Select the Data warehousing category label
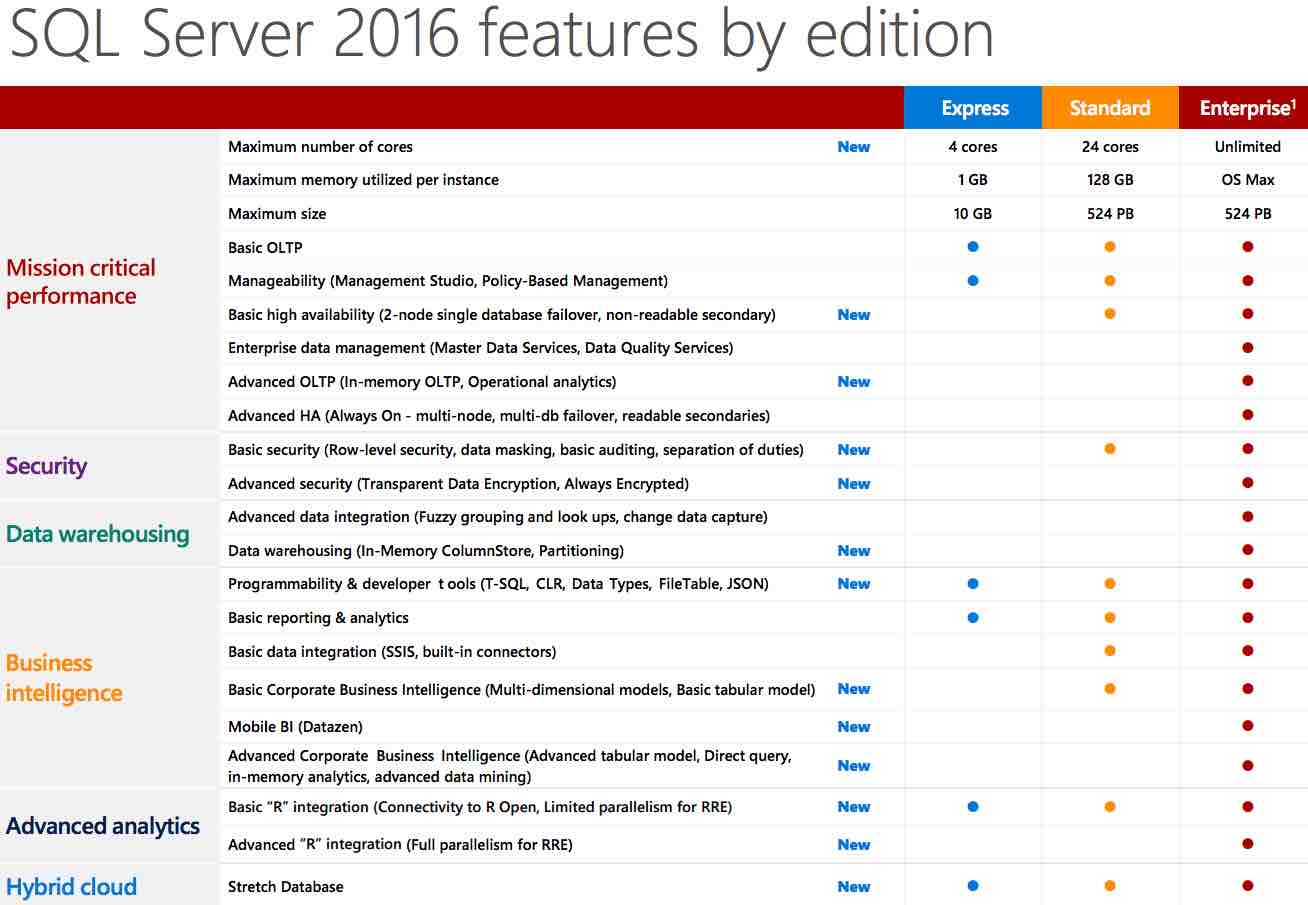This screenshot has height=905, width=1308. click(x=97, y=534)
